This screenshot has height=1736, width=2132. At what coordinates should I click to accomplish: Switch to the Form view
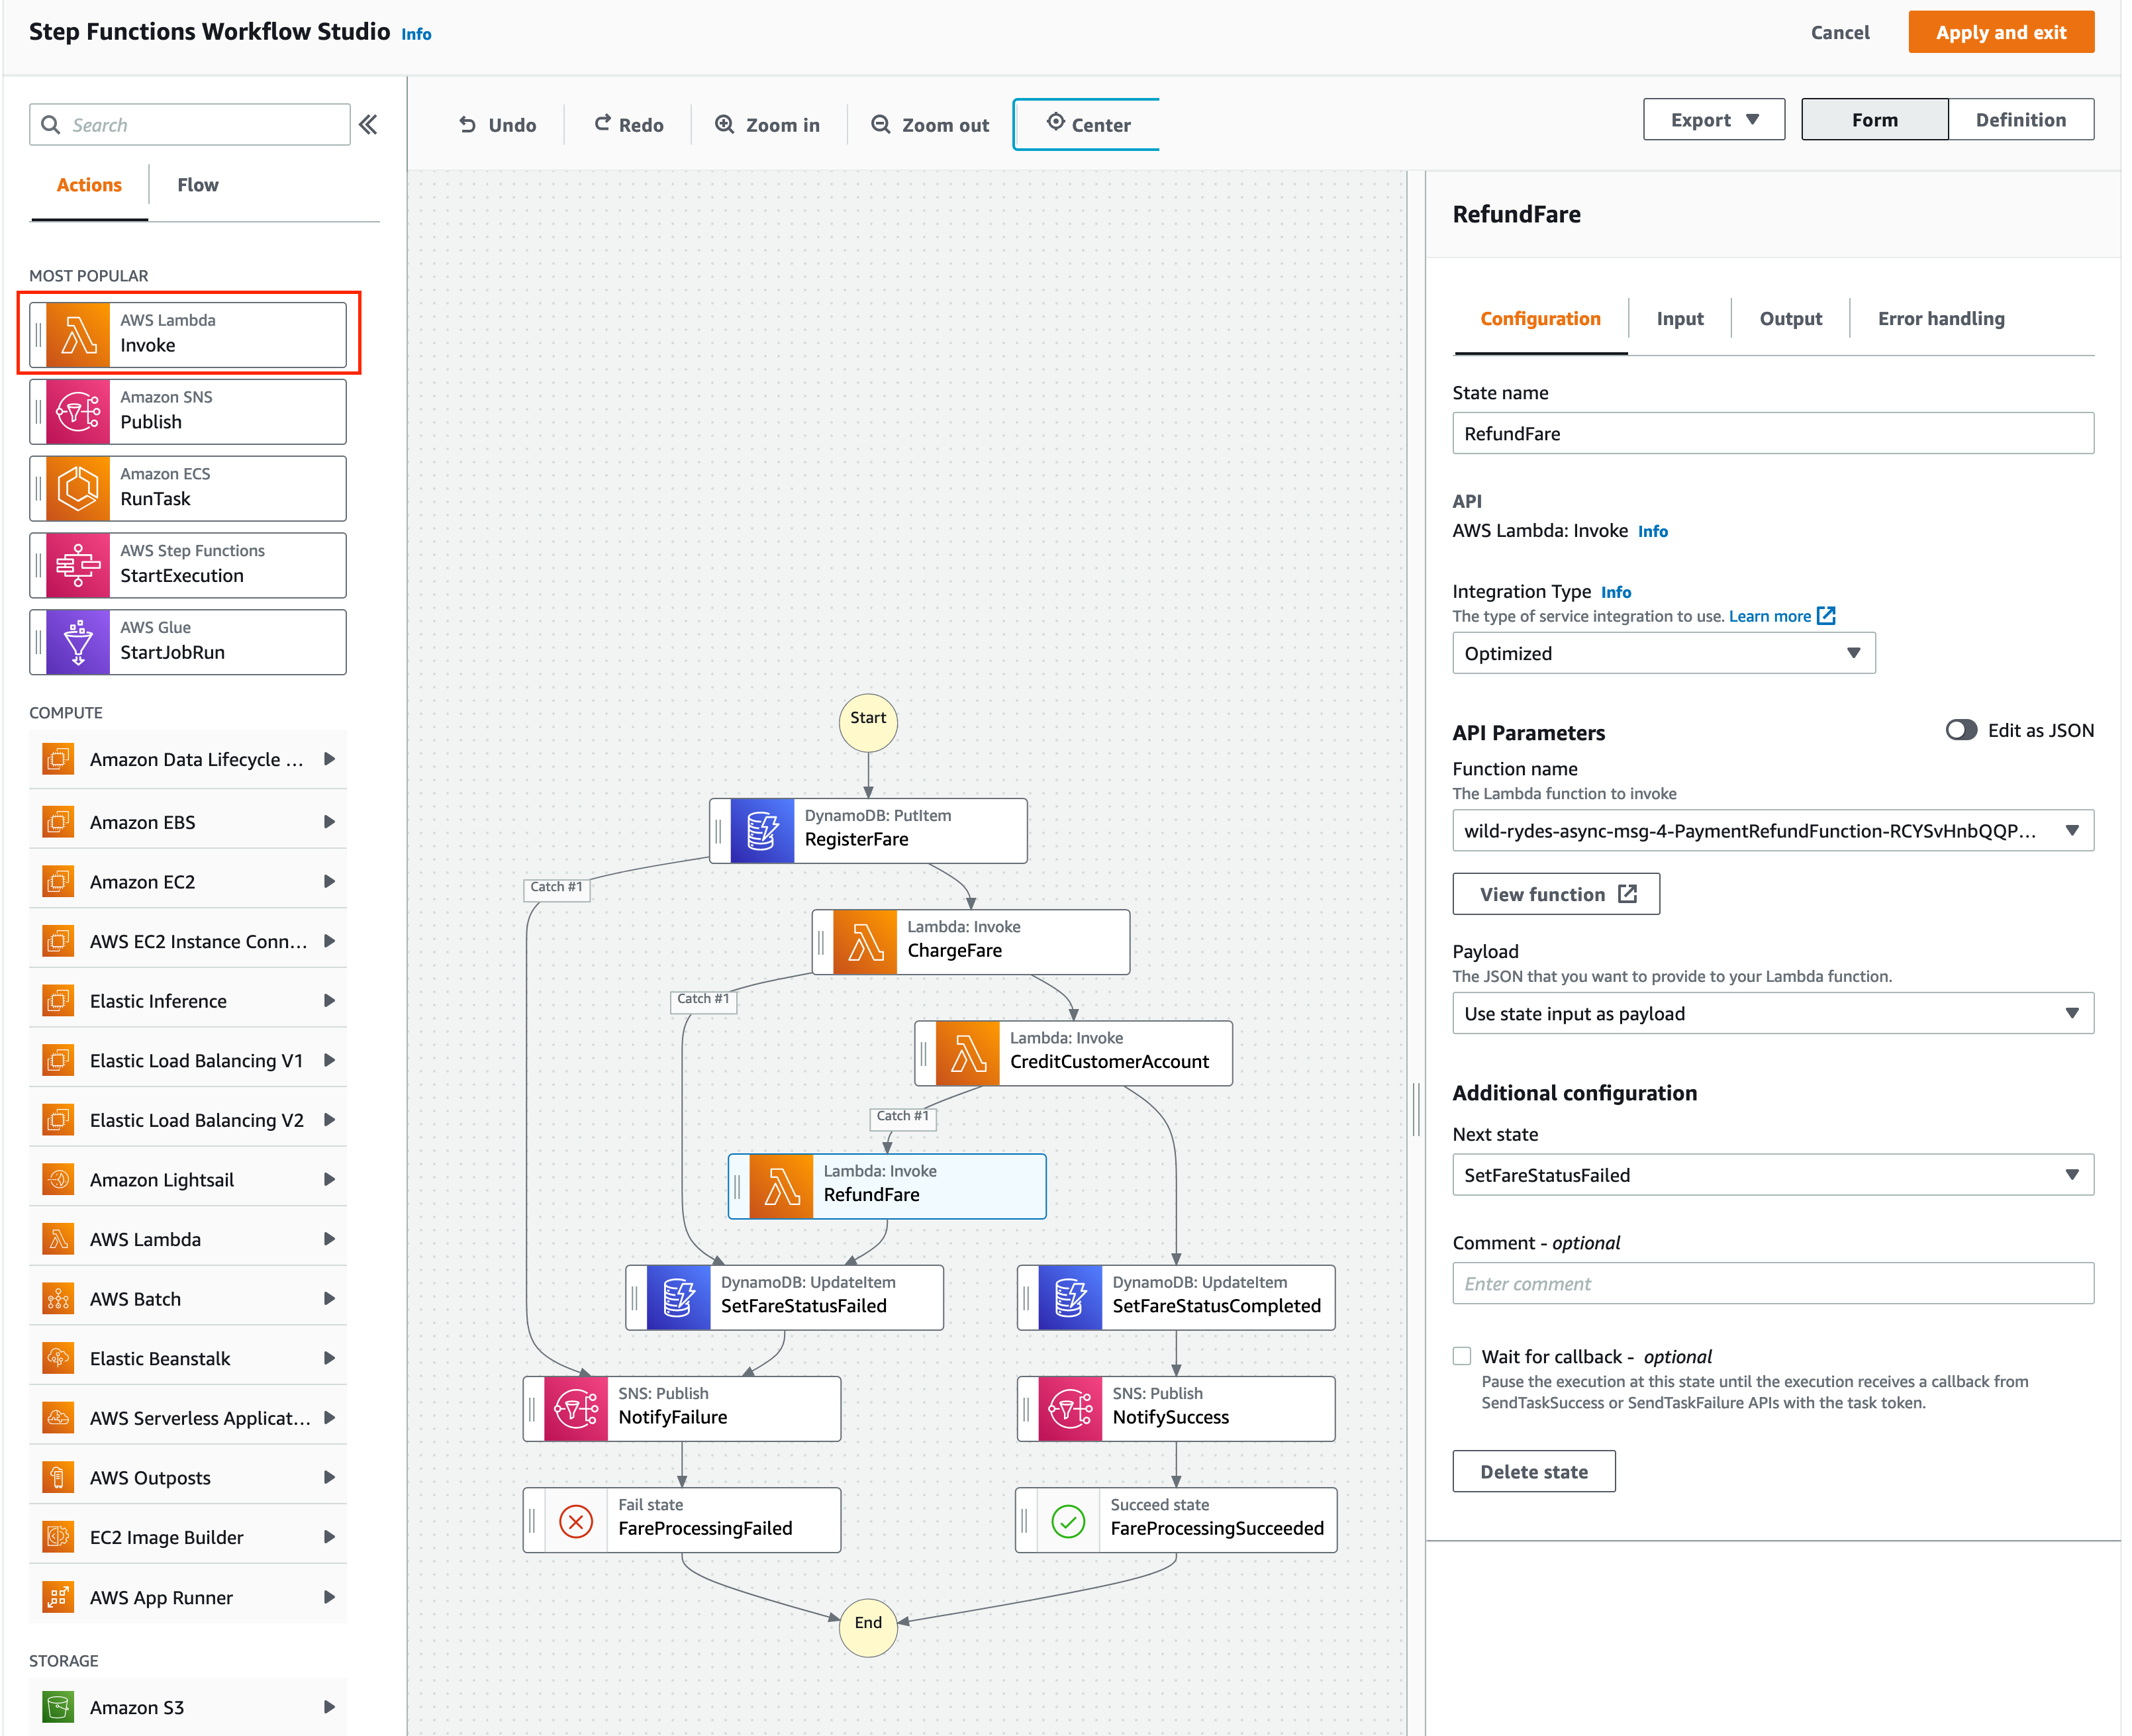click(x=1874, y=119)
